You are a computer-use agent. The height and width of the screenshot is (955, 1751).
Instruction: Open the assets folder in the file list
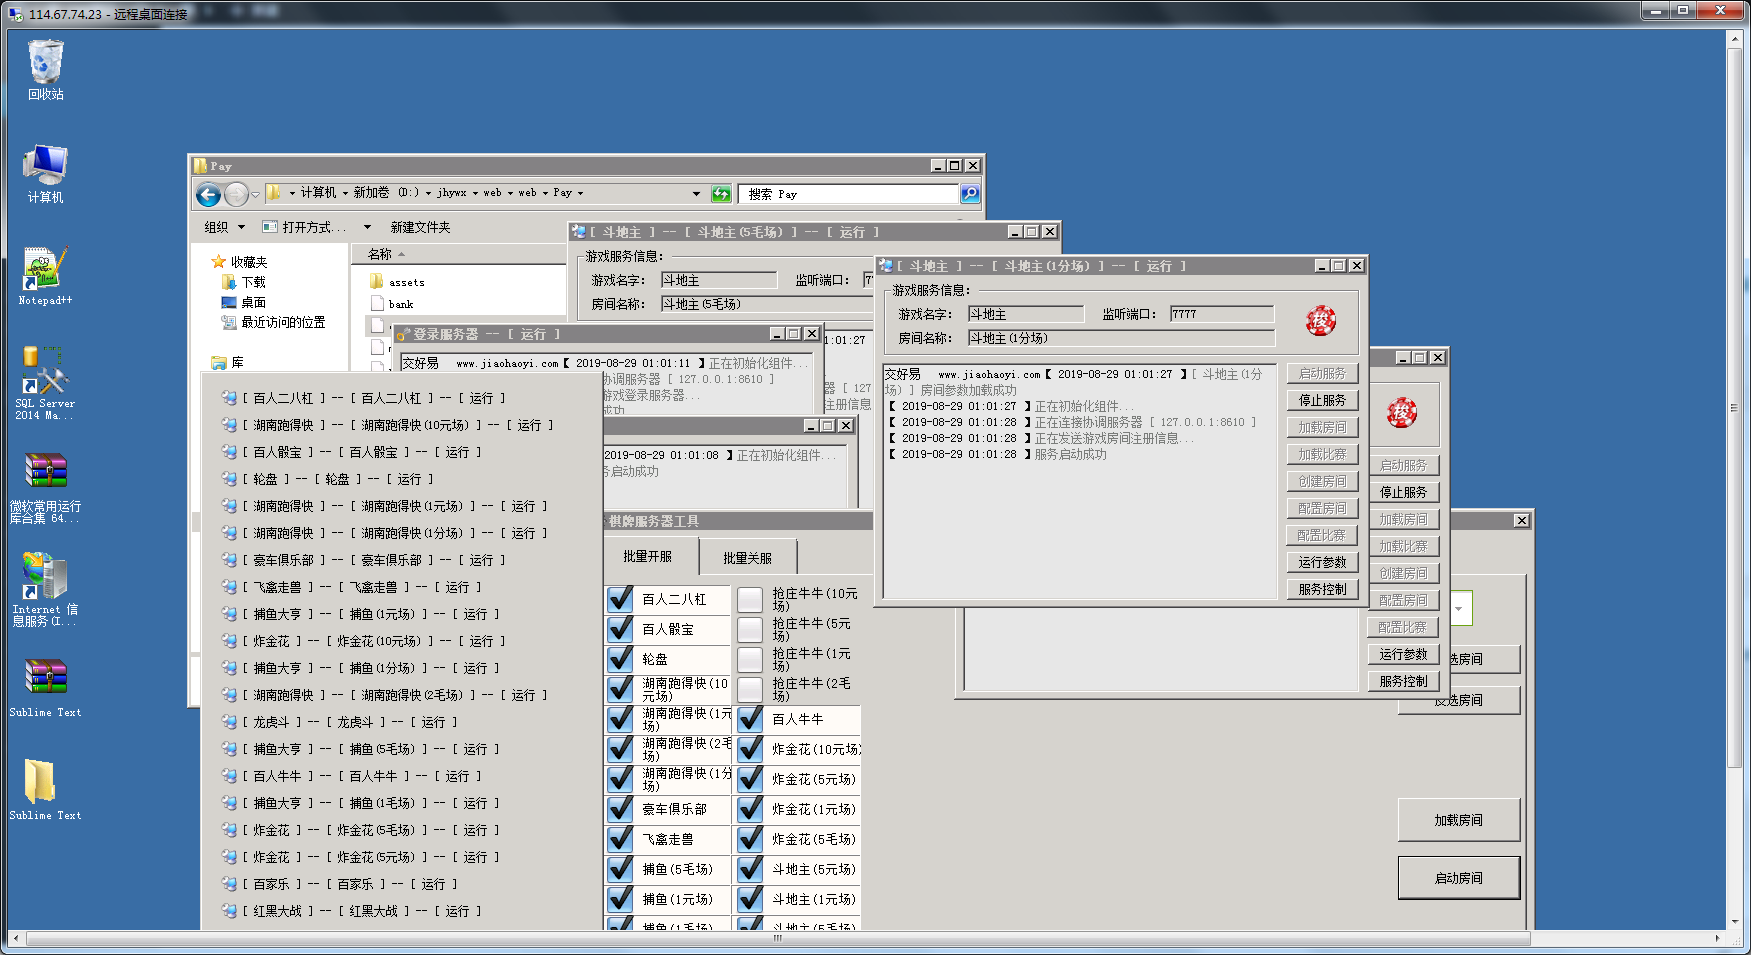(406, 282)
